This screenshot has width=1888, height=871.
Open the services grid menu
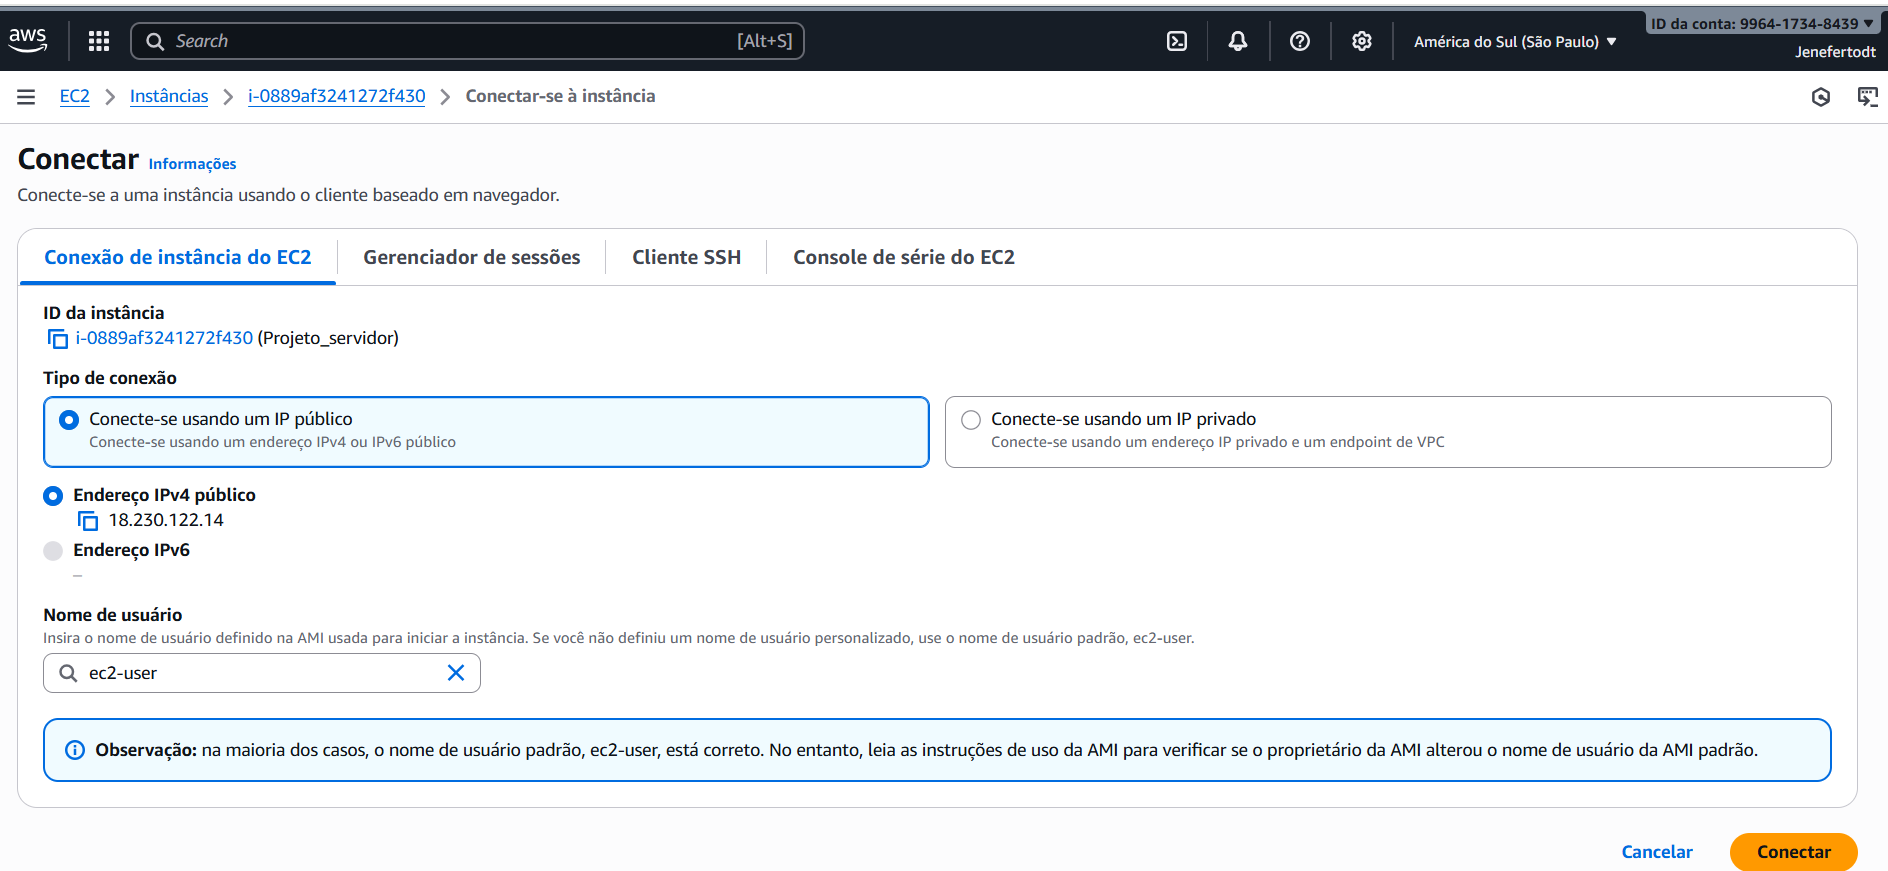99,41
